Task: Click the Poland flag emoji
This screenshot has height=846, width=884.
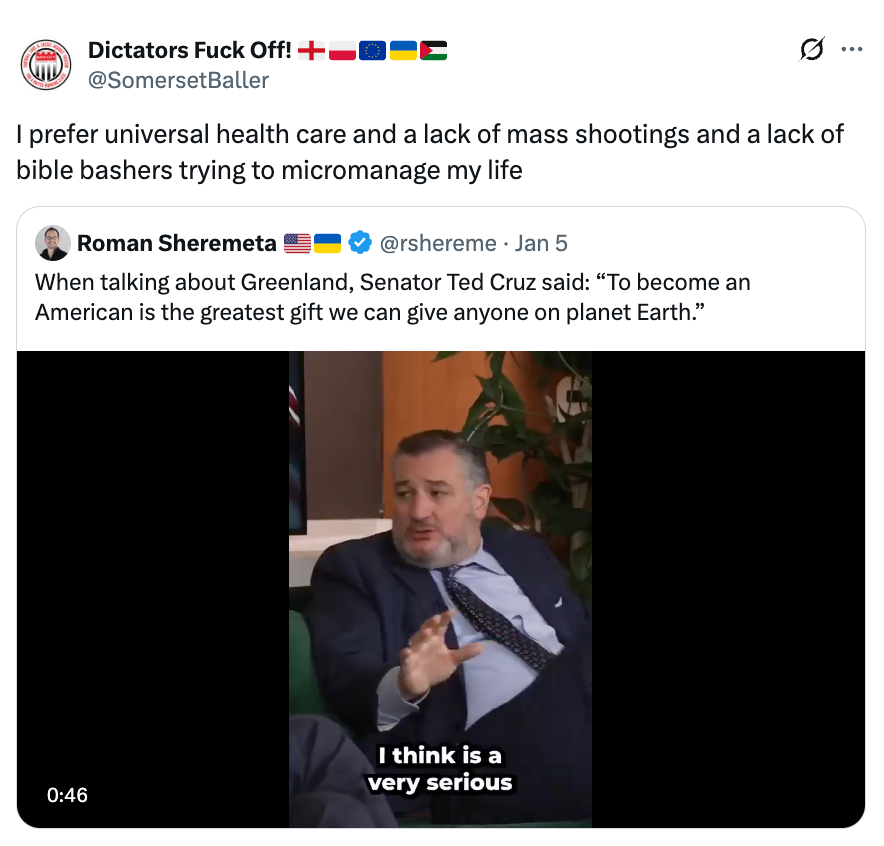Action: pos(342,51)
